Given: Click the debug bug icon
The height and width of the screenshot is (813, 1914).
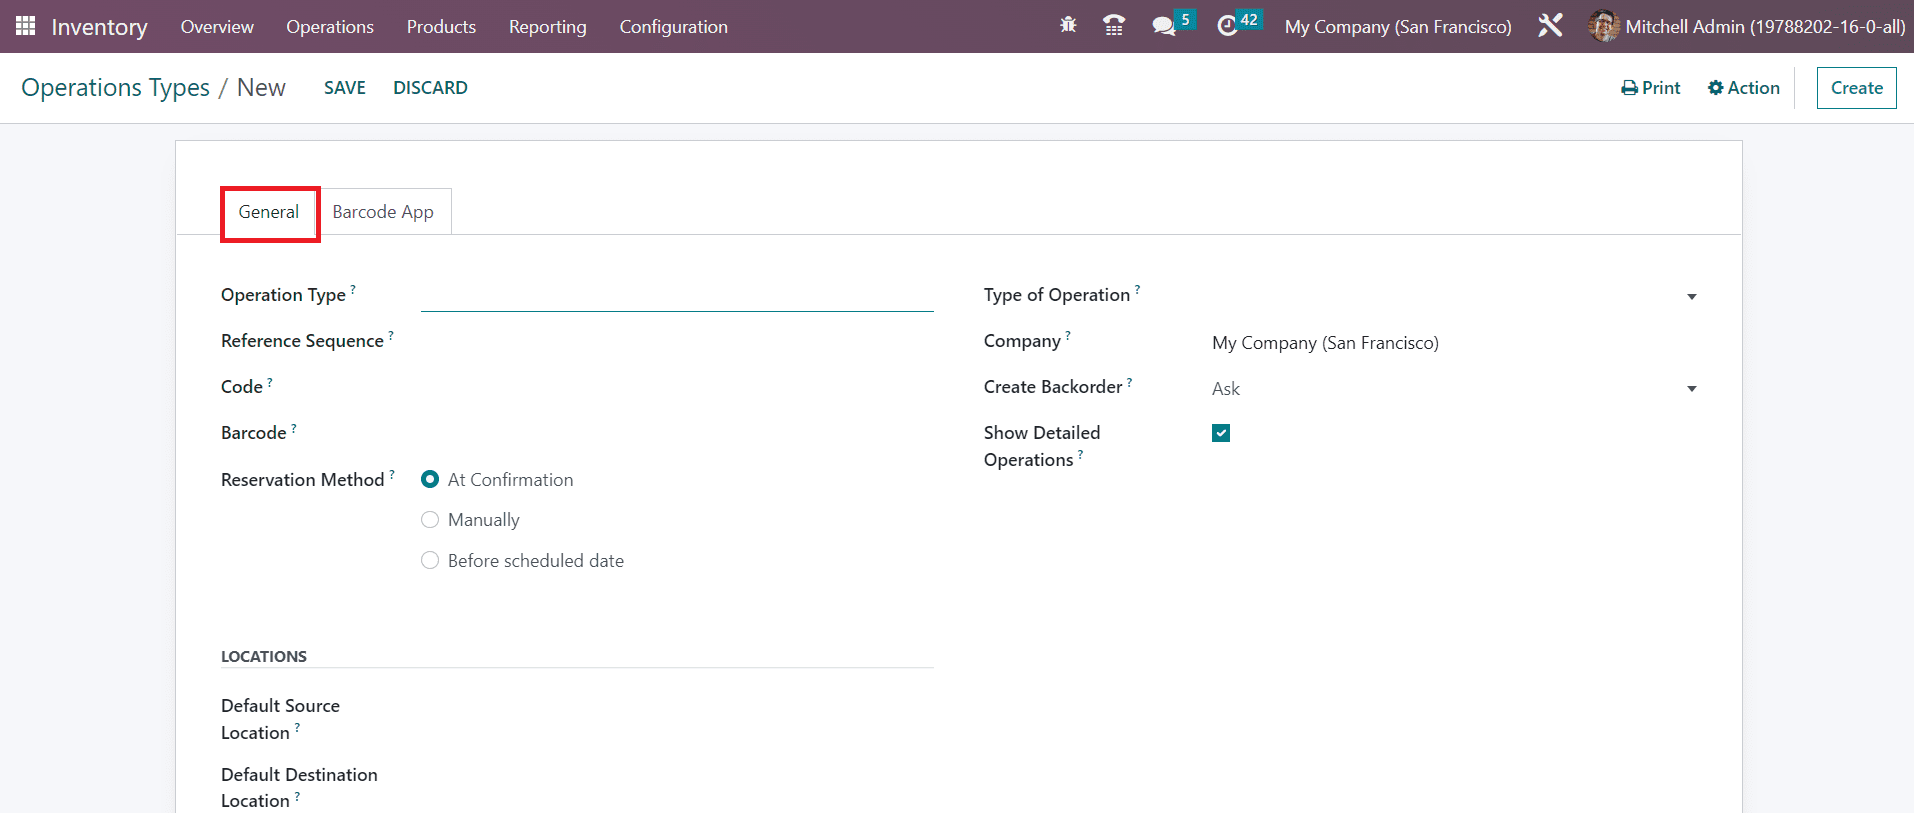Looking at the screenshot, I should coord(1068,25).
